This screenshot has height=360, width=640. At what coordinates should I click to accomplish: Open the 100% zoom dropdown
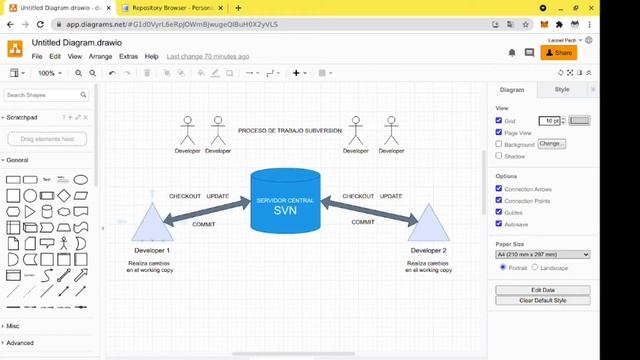tap(49, 73)
